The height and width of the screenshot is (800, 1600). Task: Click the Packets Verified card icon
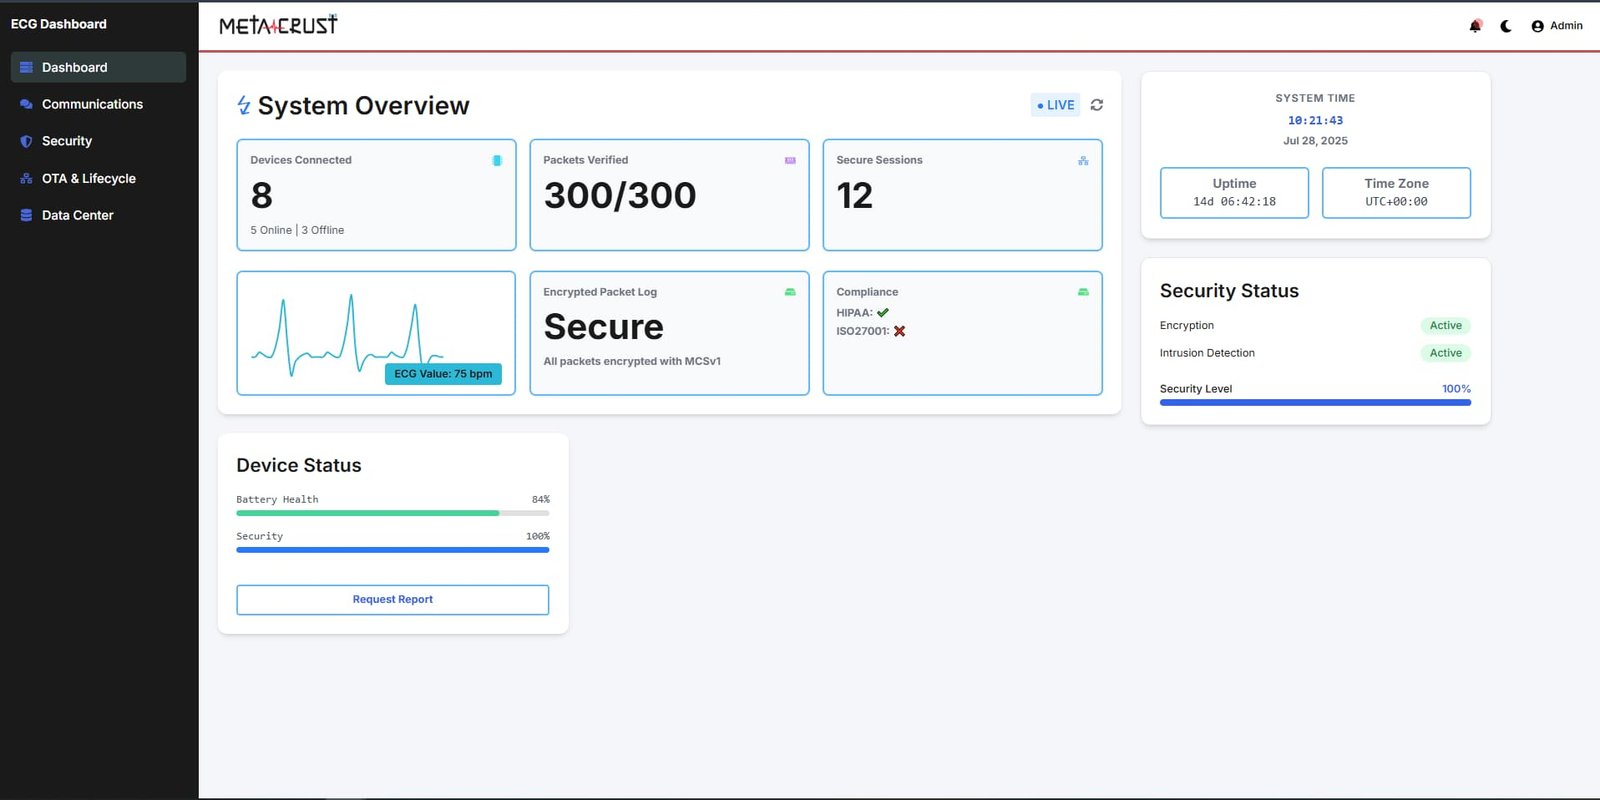[x=790, y=160]
